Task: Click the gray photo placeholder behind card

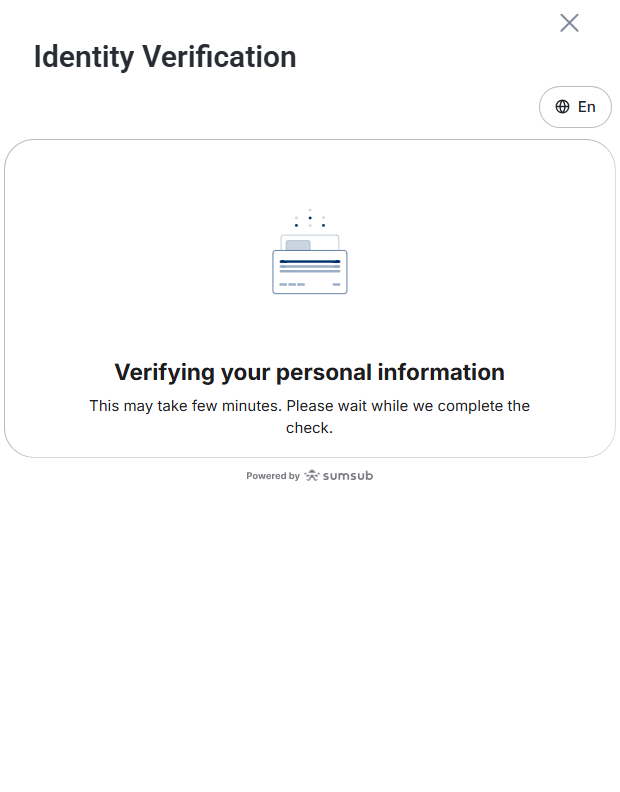Action: point(298,245)
